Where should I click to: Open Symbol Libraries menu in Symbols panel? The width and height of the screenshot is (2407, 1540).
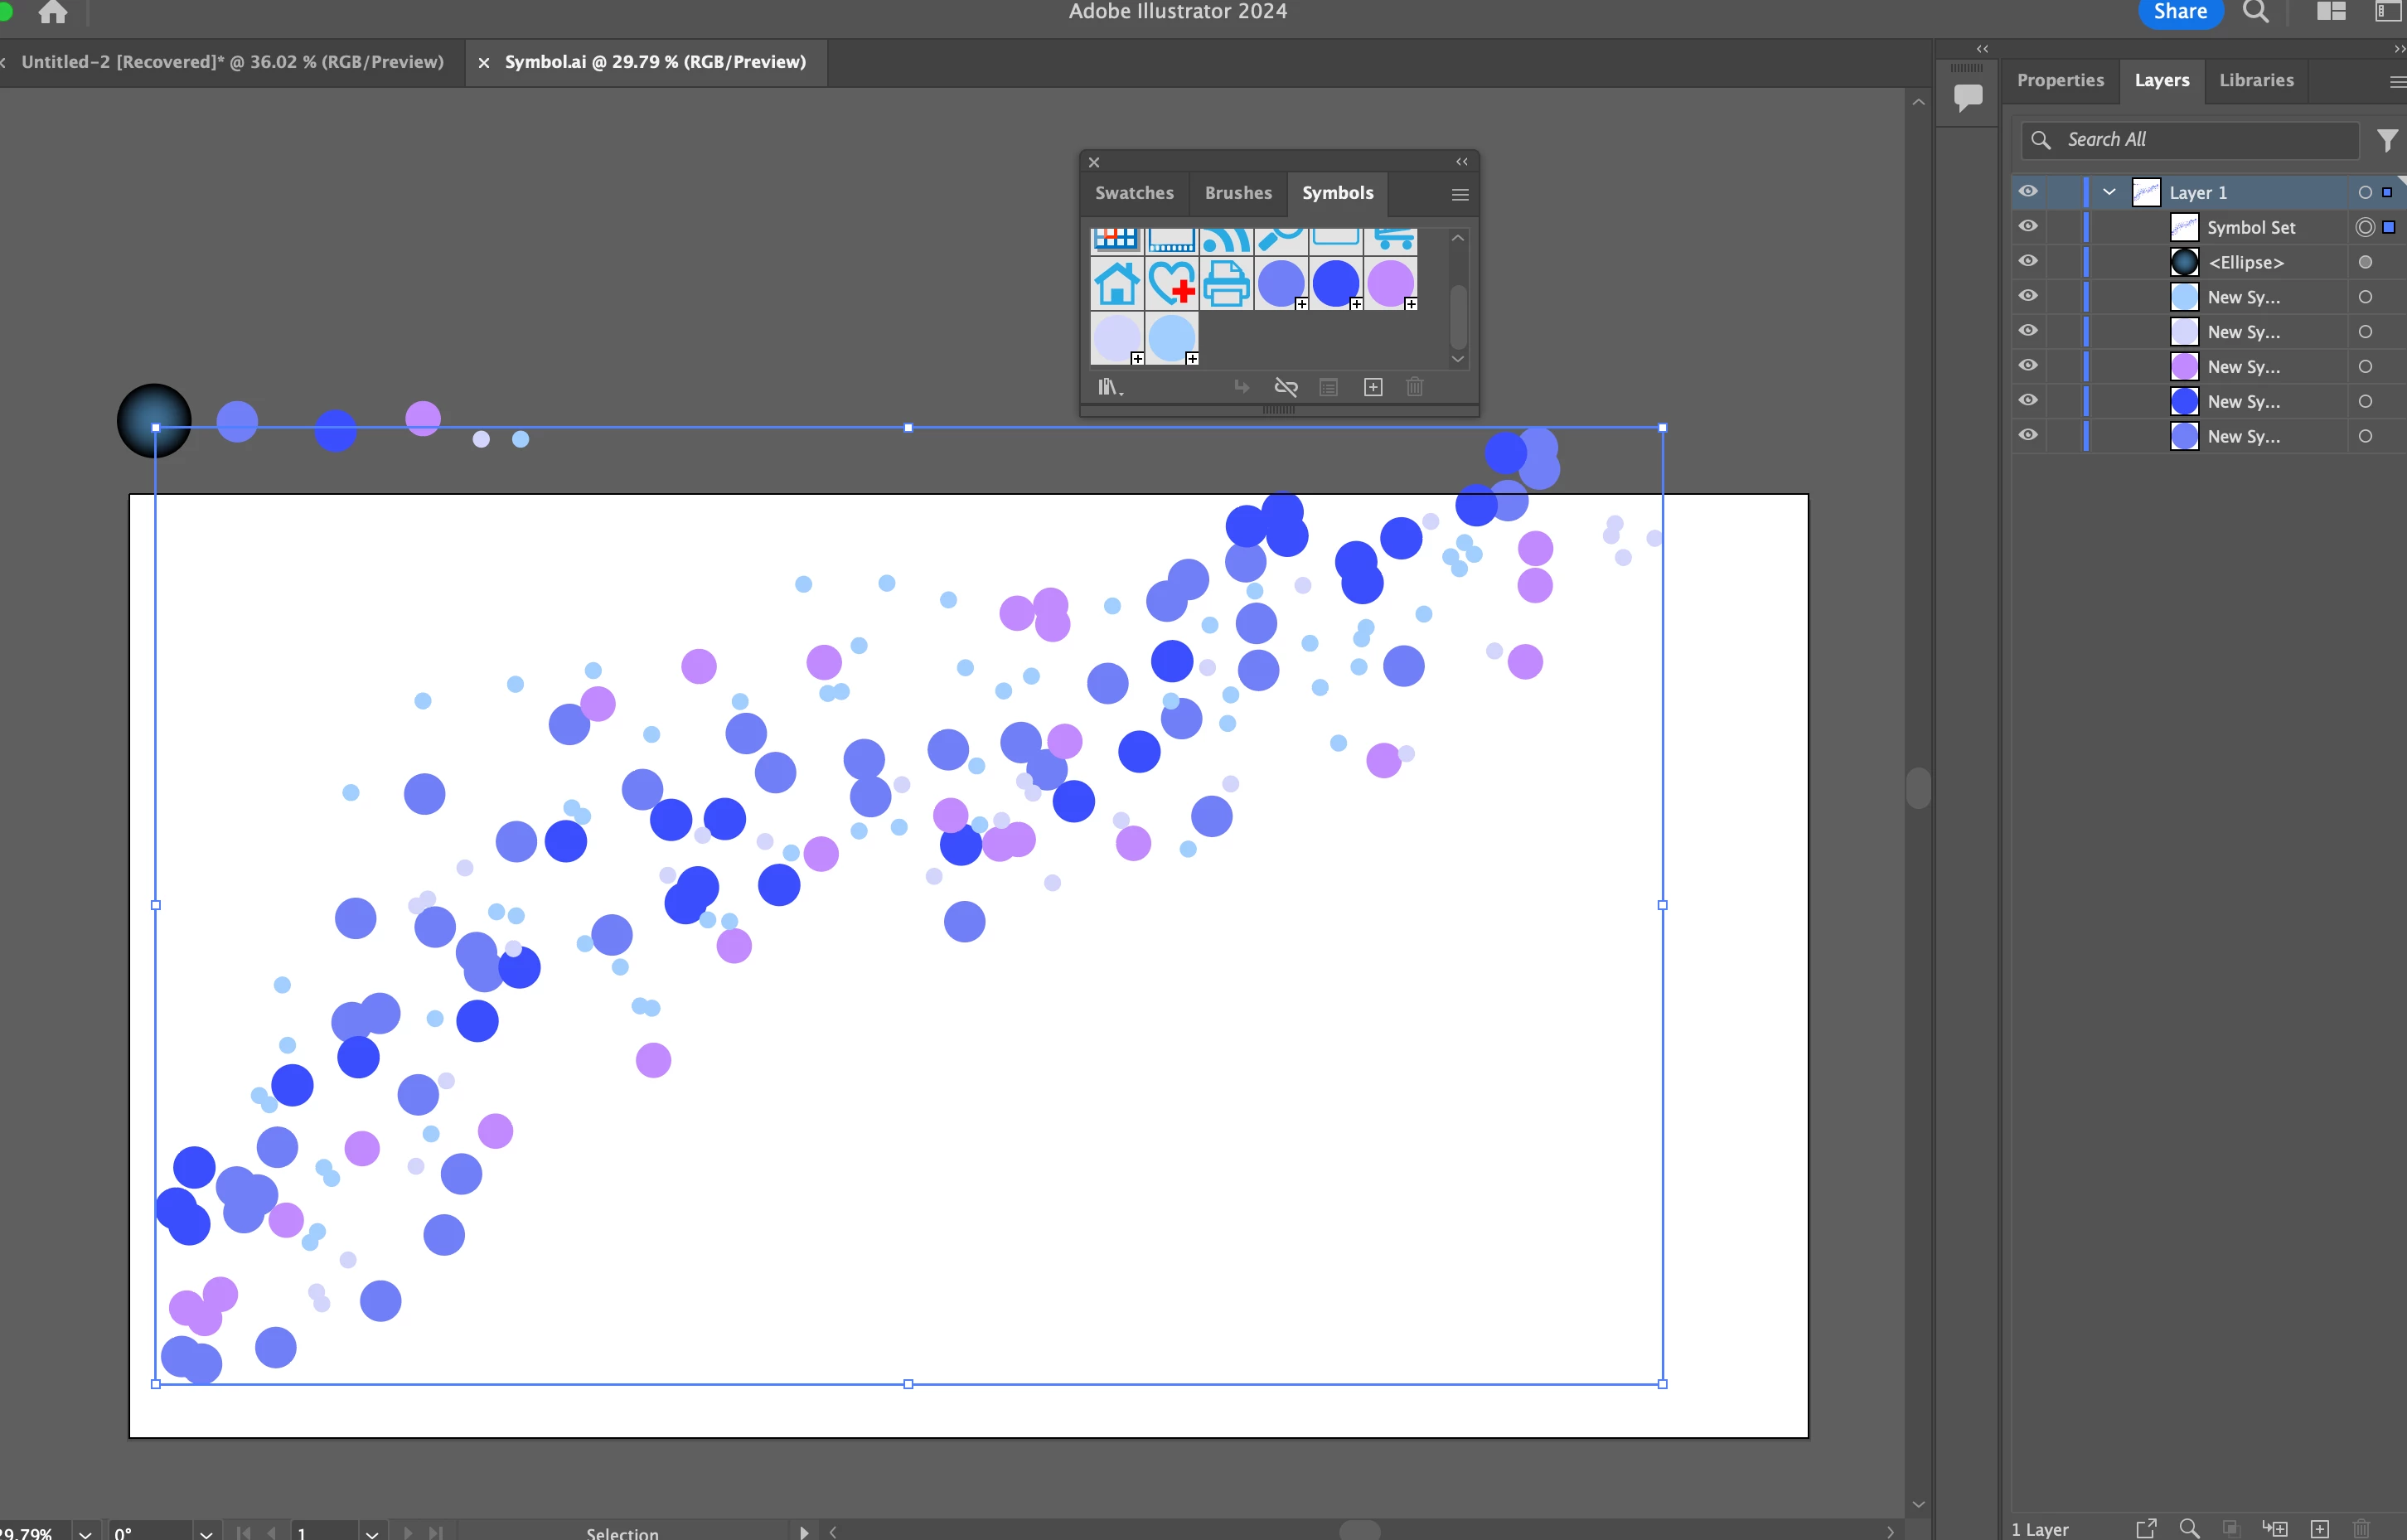(x=1109, y=387)
